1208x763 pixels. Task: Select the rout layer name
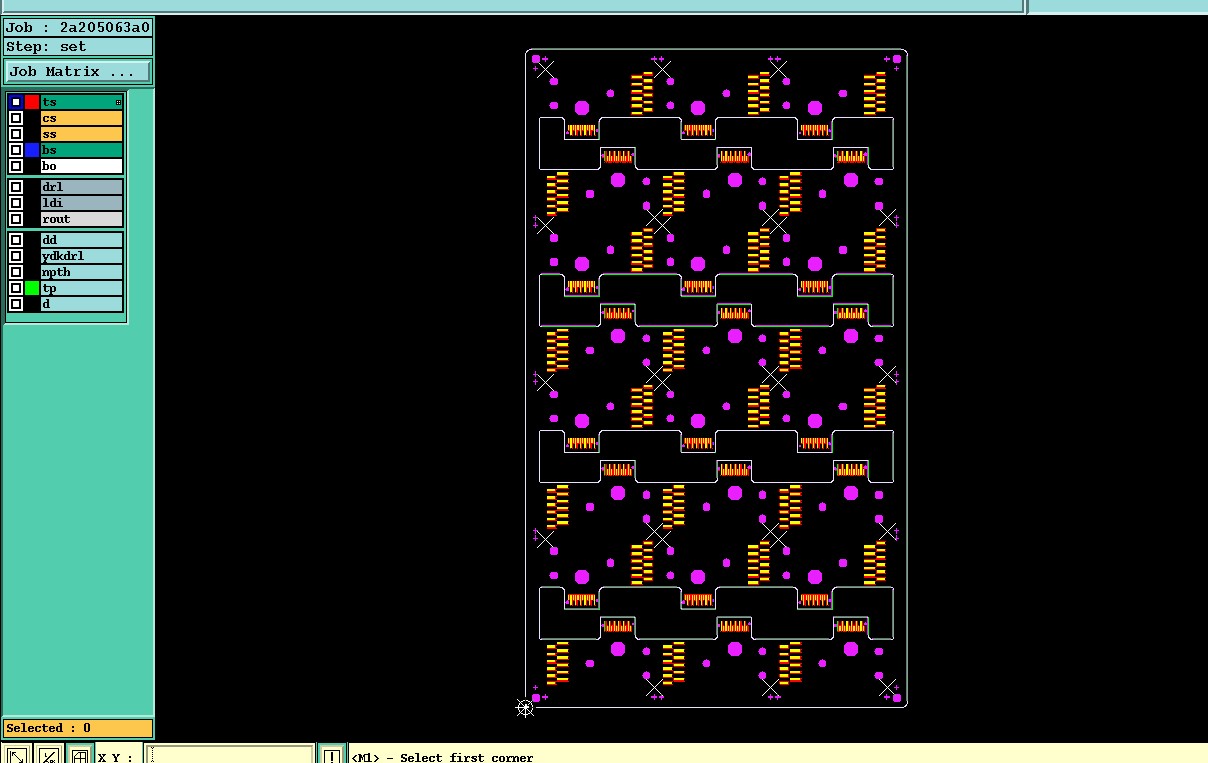(82, 219)
